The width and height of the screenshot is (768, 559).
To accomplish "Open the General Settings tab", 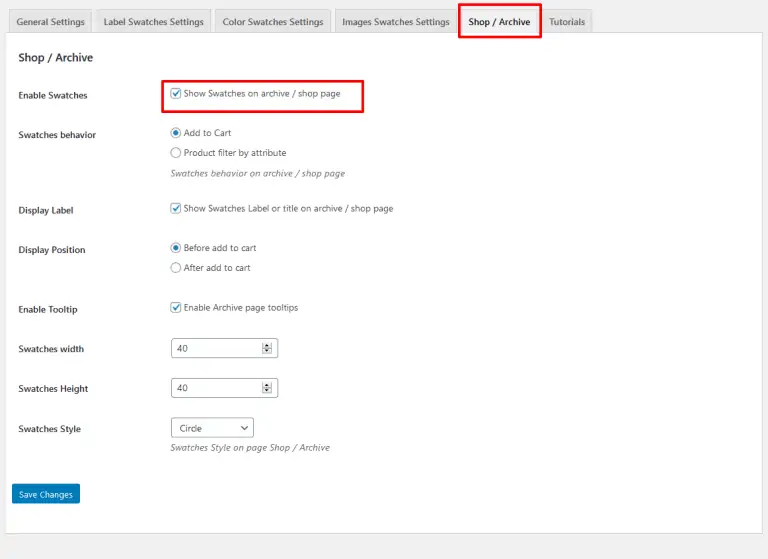I will 50,22.
